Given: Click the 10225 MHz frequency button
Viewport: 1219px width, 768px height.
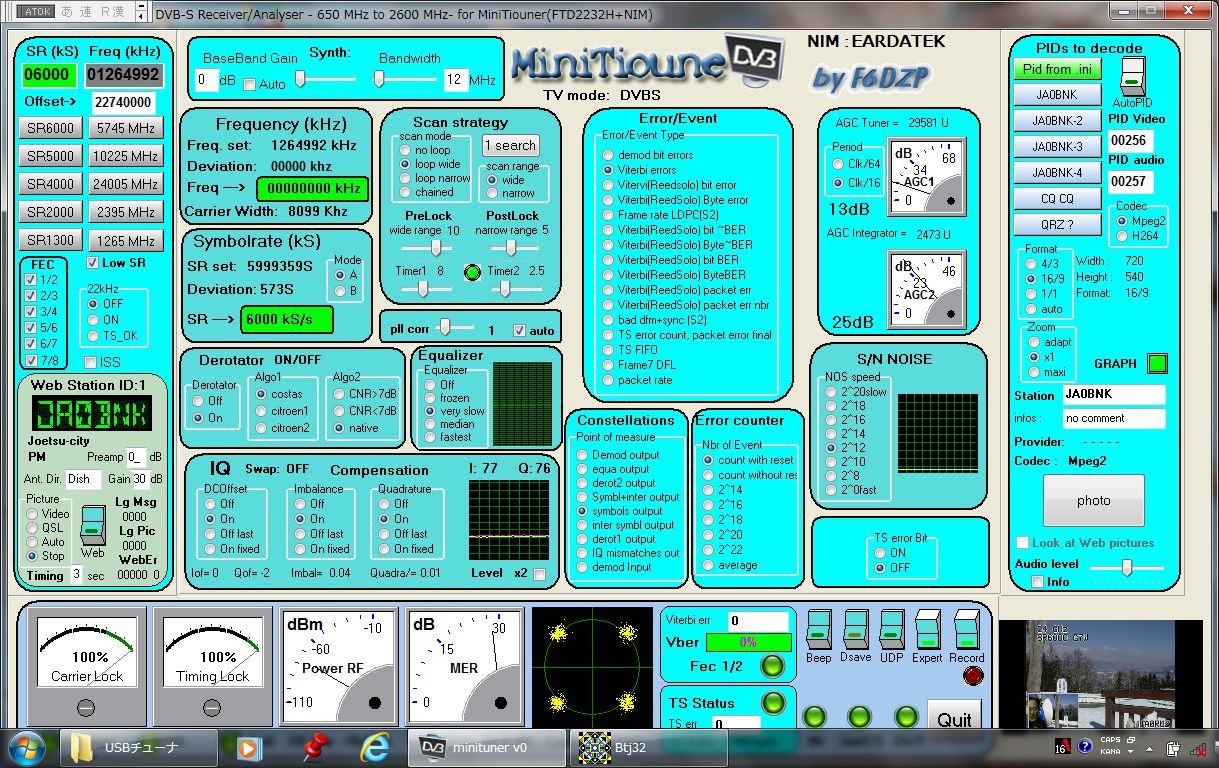Looking at the screenshot, I should pyautogui.click(x=125, y=156).
